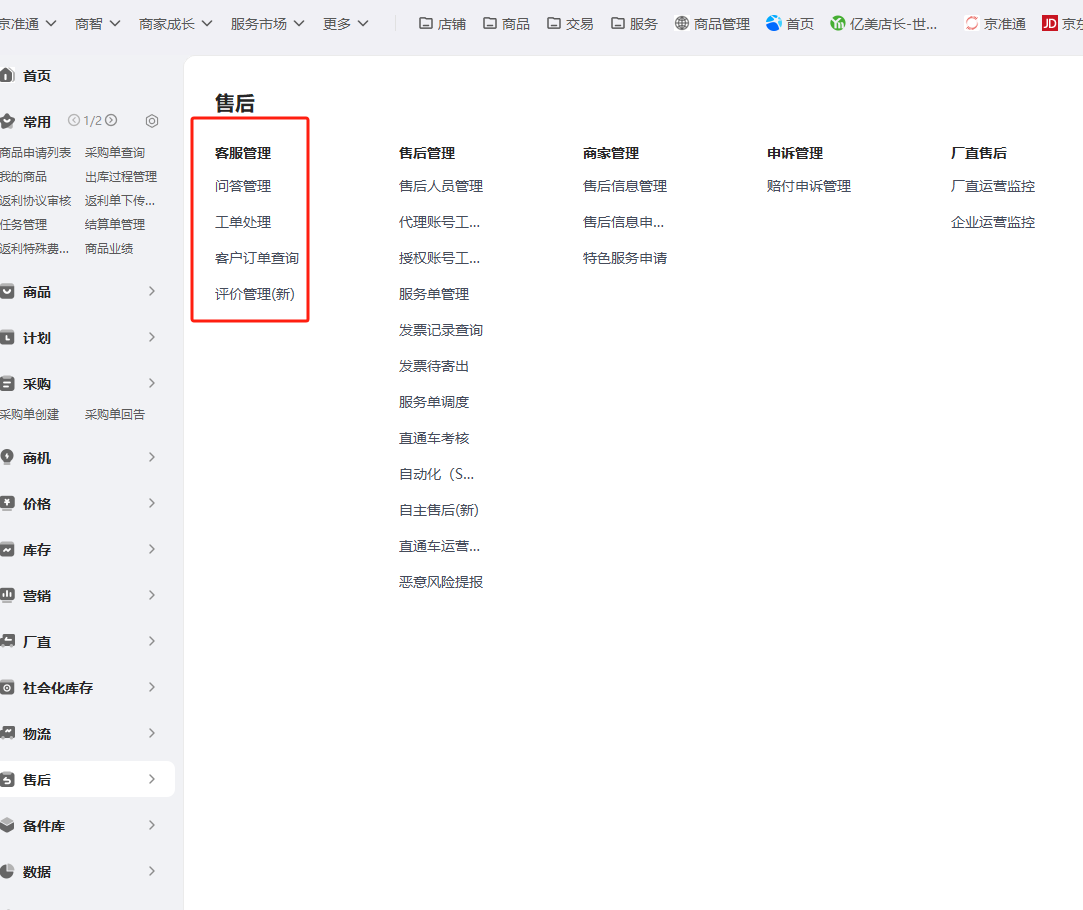The image size is (1083, 910).
Task: Open the 工单处理 link
Action: coord(243,222)
